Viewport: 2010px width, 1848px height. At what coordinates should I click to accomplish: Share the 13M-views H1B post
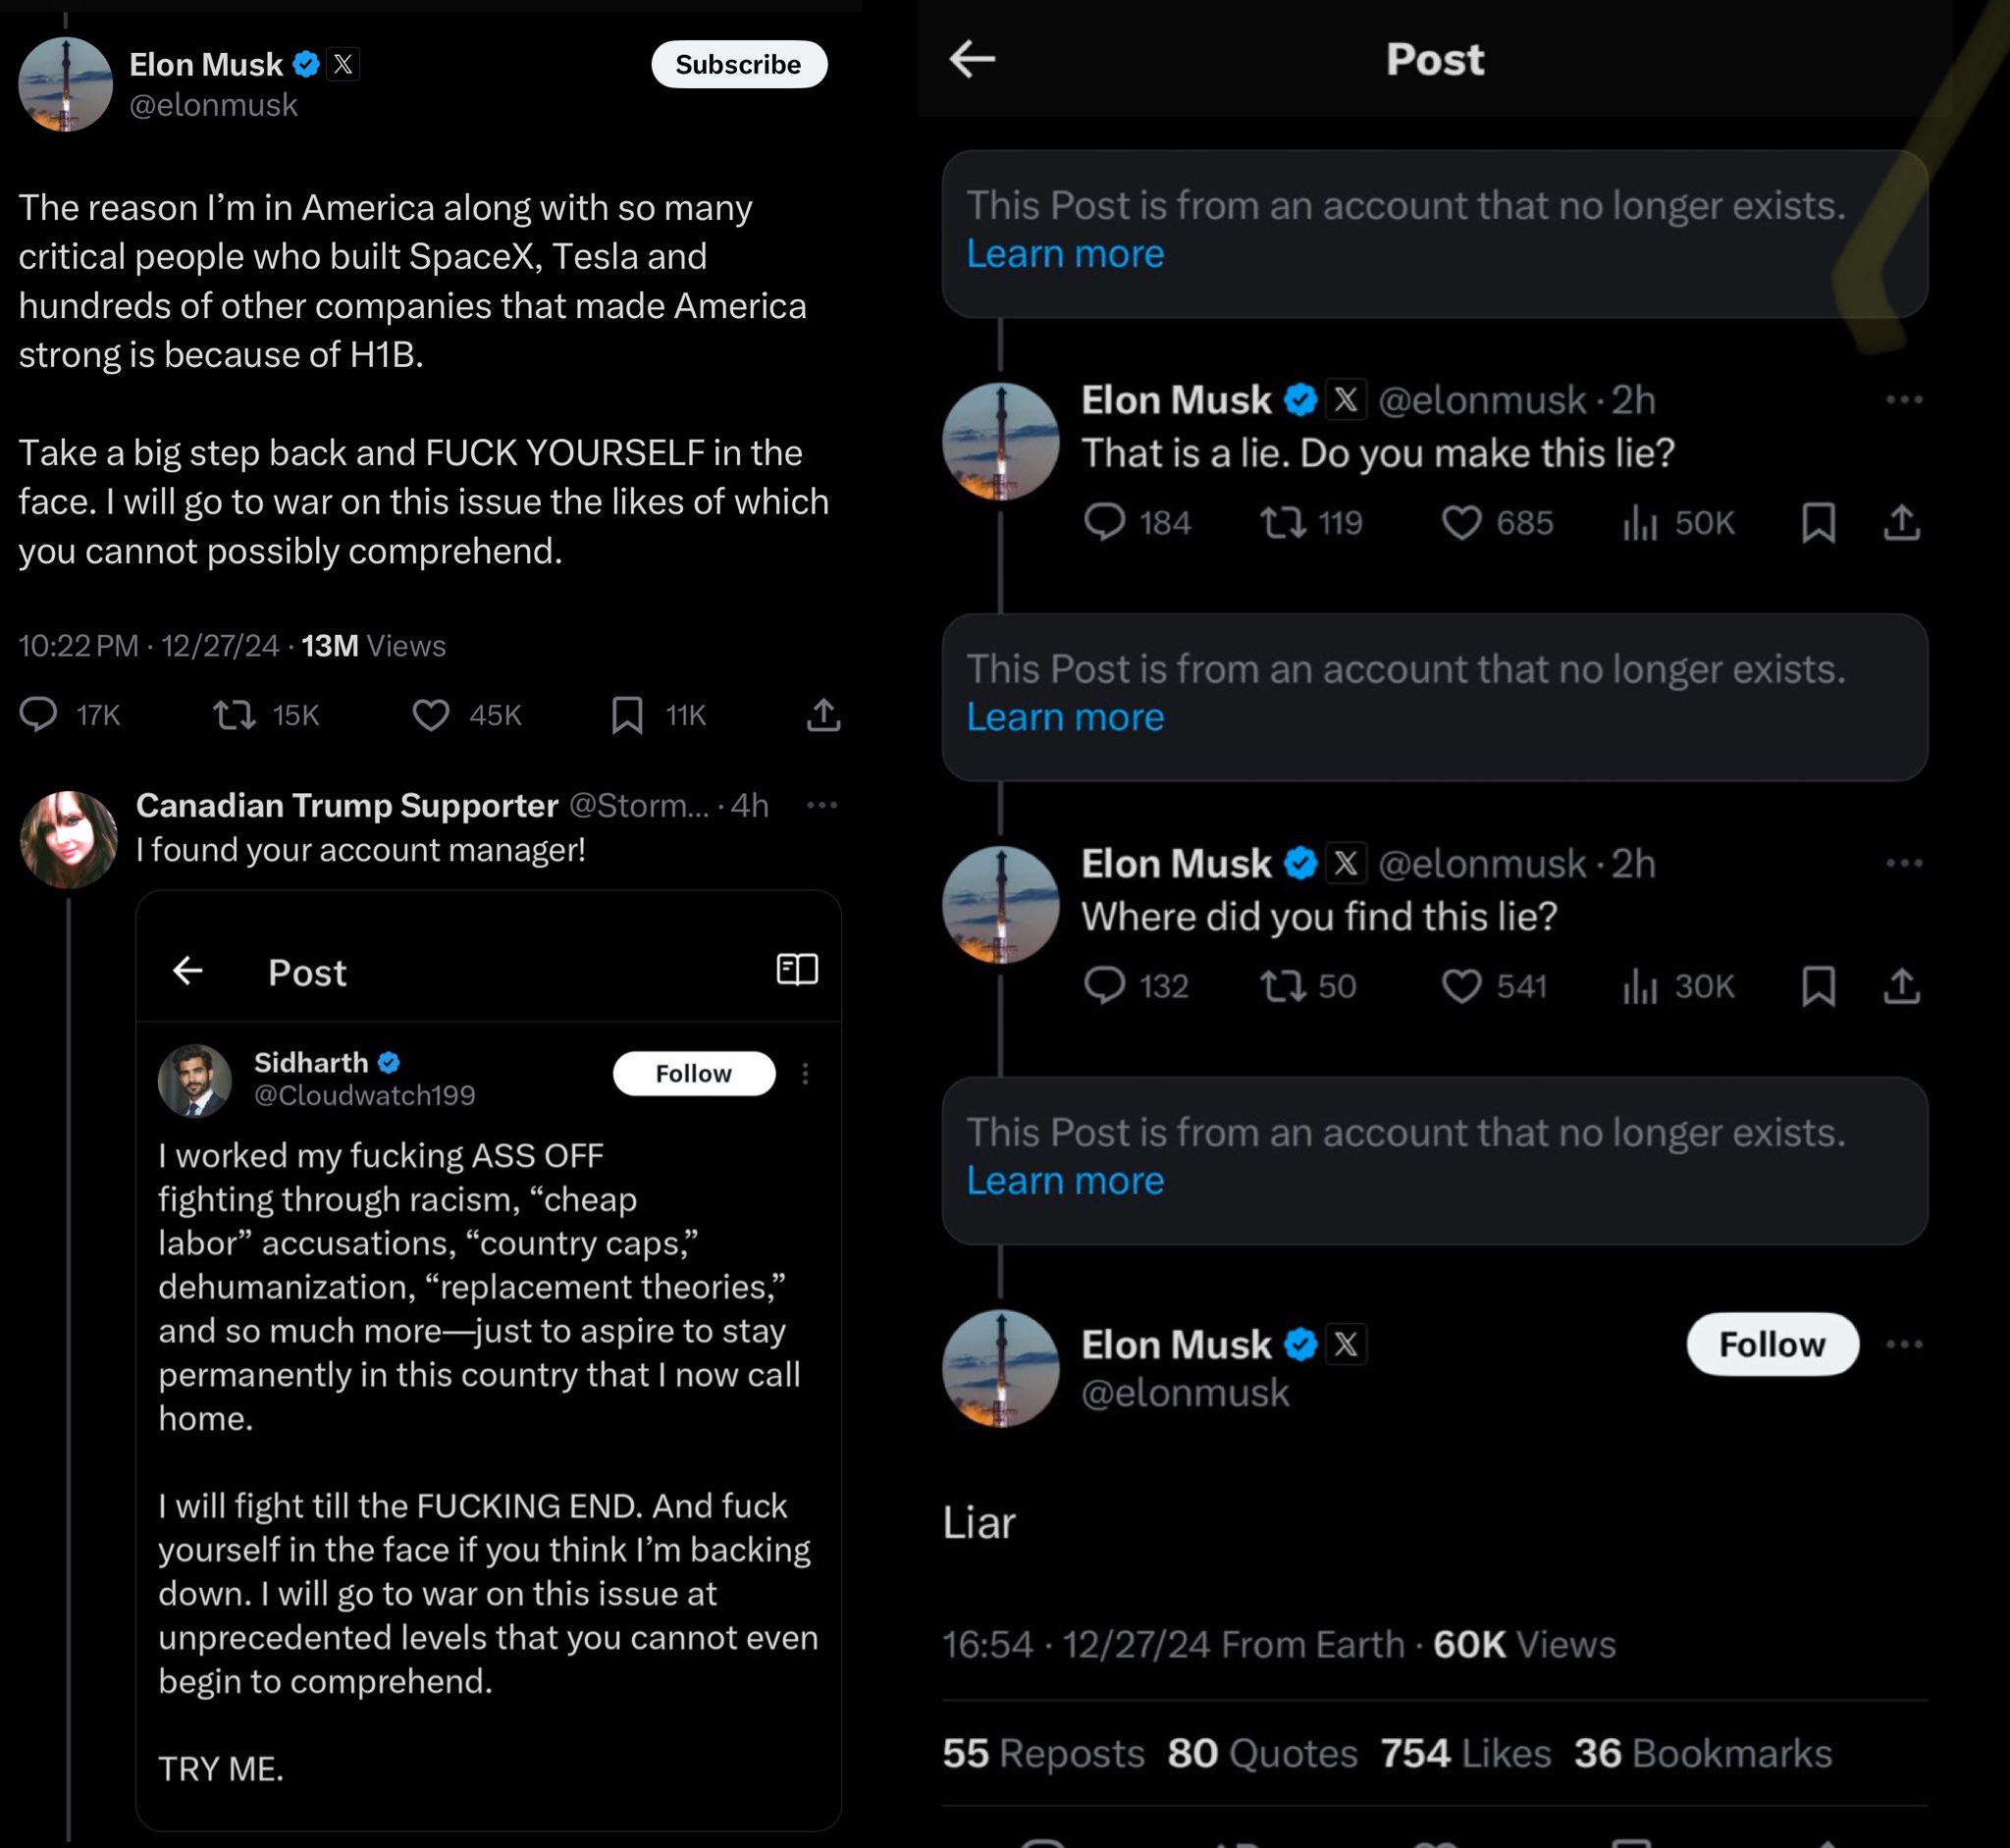coord(823,715)
